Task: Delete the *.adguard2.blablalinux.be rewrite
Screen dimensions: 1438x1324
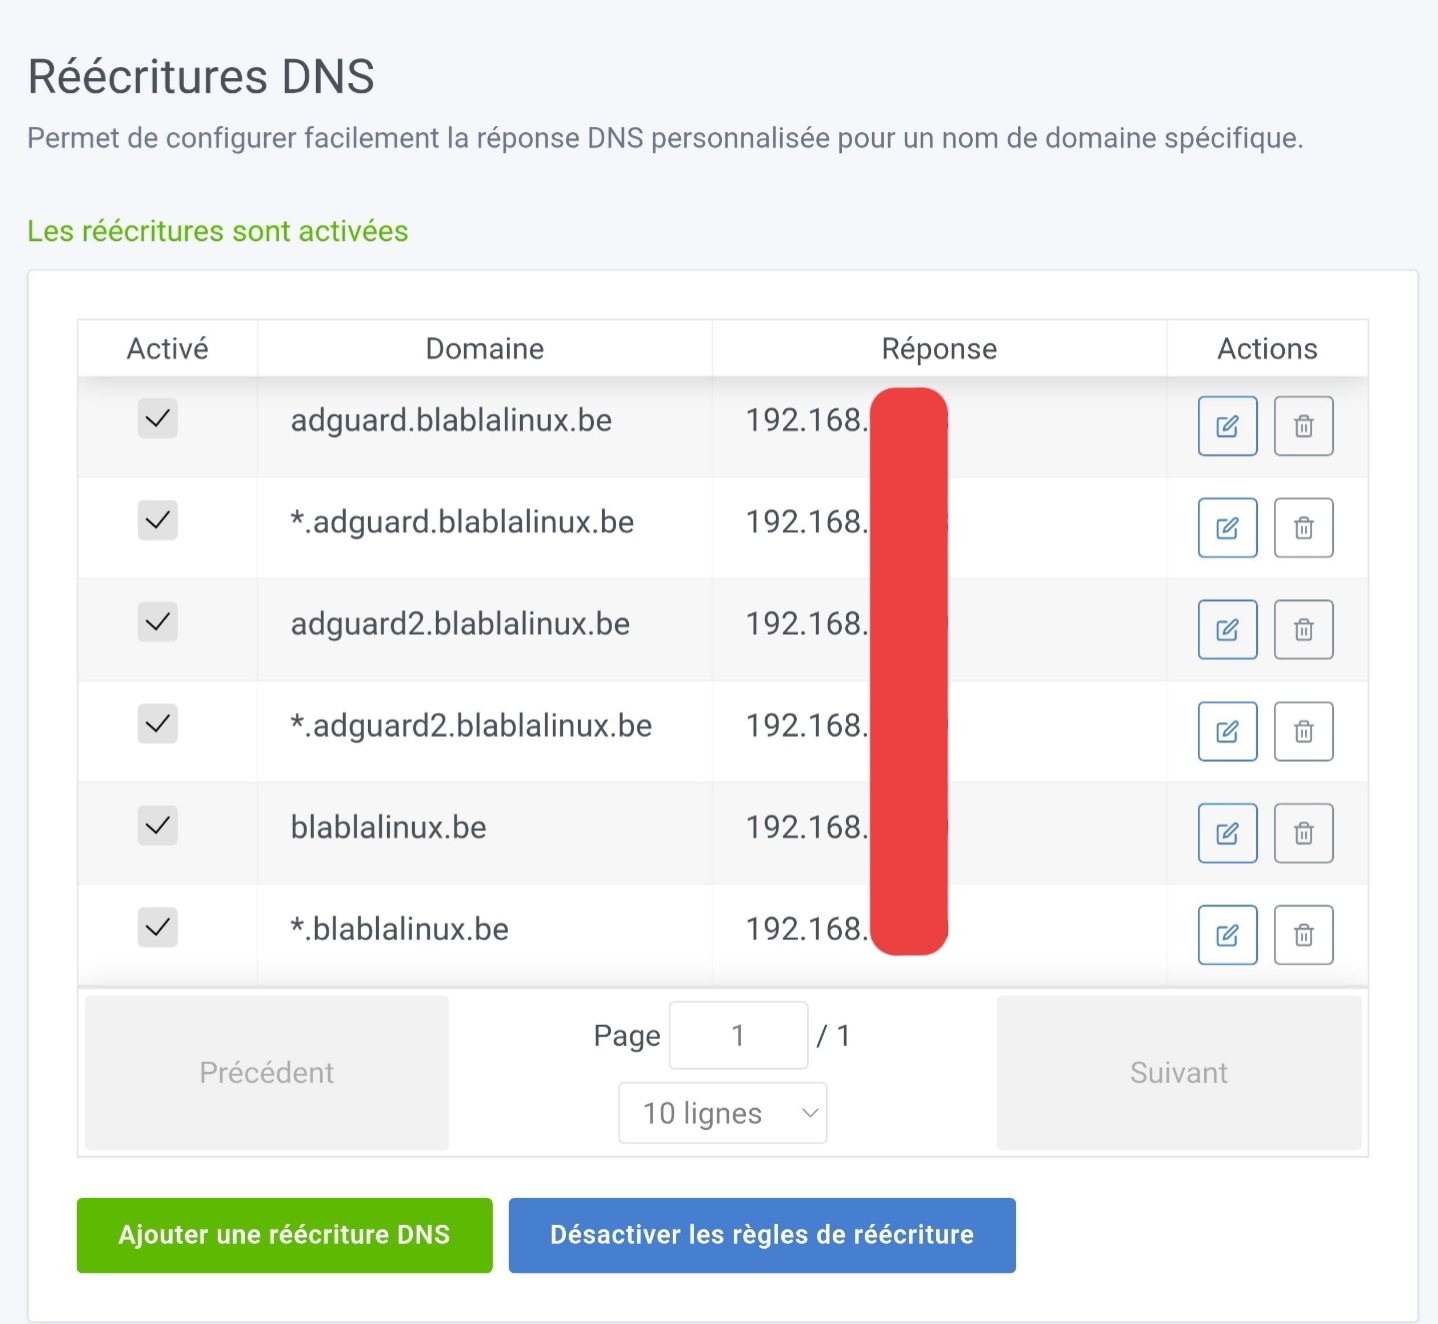Action: click(1303, 732)
